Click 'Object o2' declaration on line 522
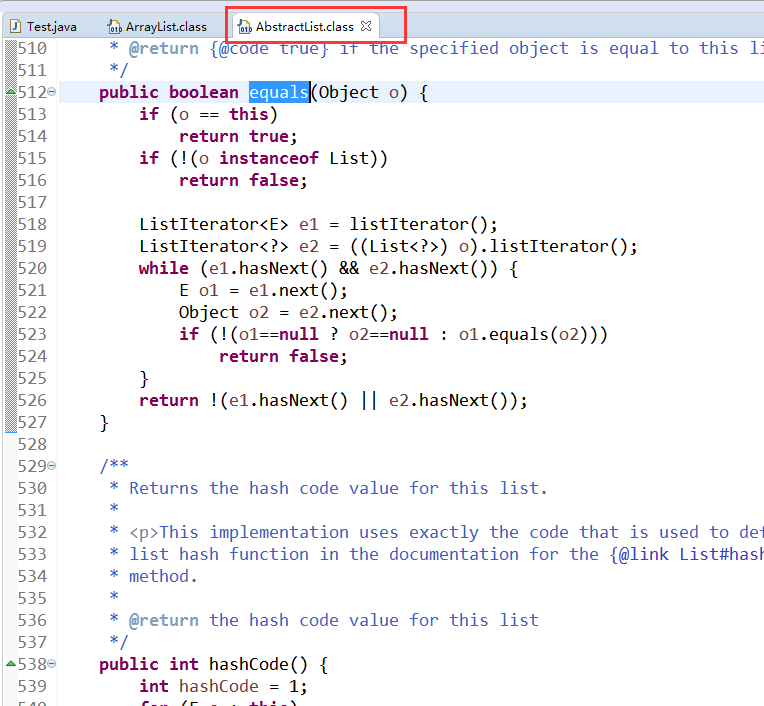Screen dimensions: 764x706 [224, 312]
